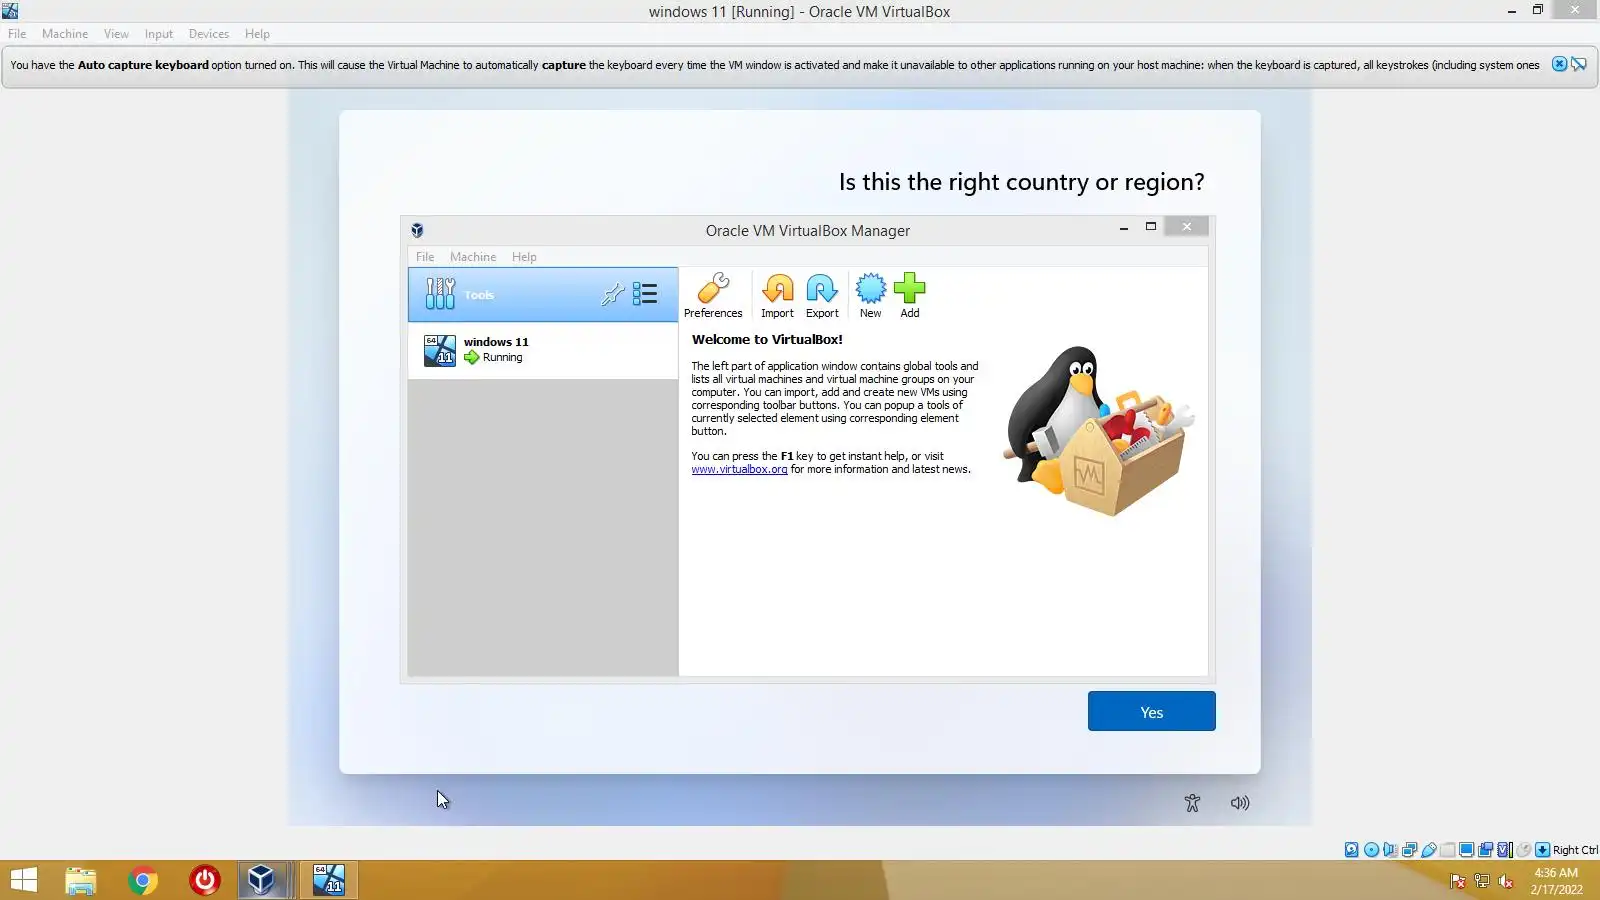Open File menu in VirtualBox Manager

425,257
